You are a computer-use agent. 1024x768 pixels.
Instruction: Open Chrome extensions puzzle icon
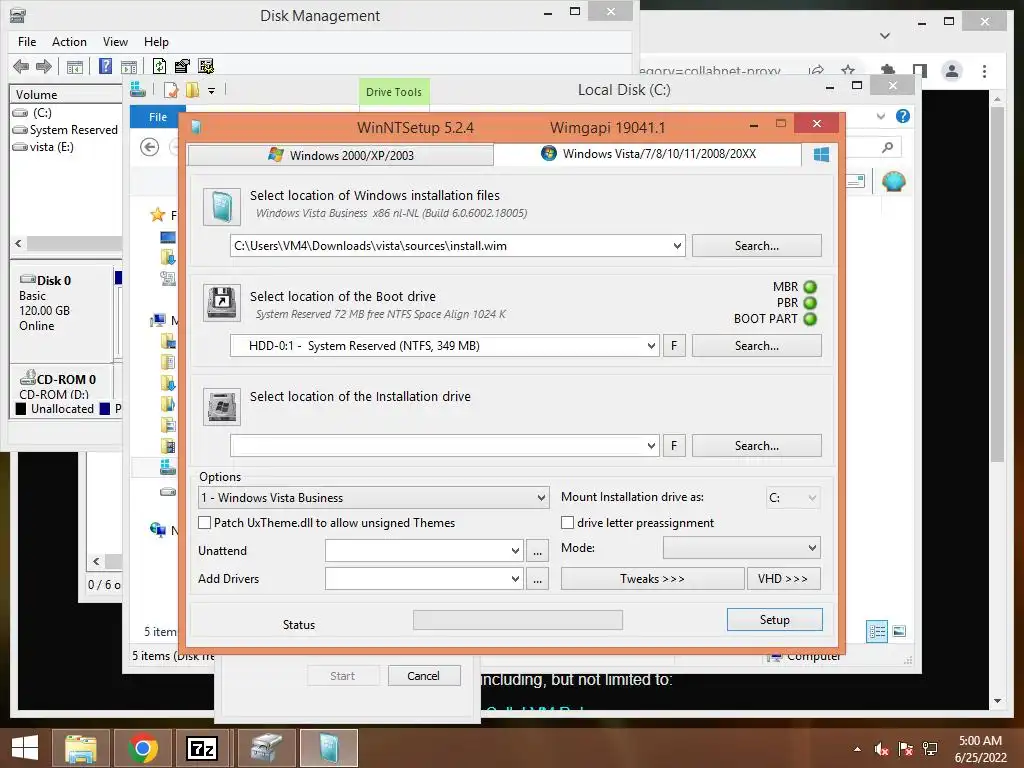pos(888,71)
